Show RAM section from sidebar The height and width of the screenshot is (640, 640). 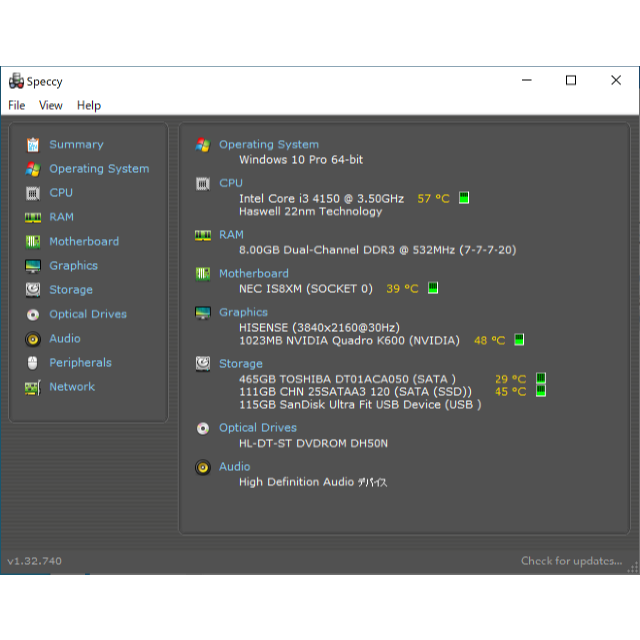[x=62, y=217]
